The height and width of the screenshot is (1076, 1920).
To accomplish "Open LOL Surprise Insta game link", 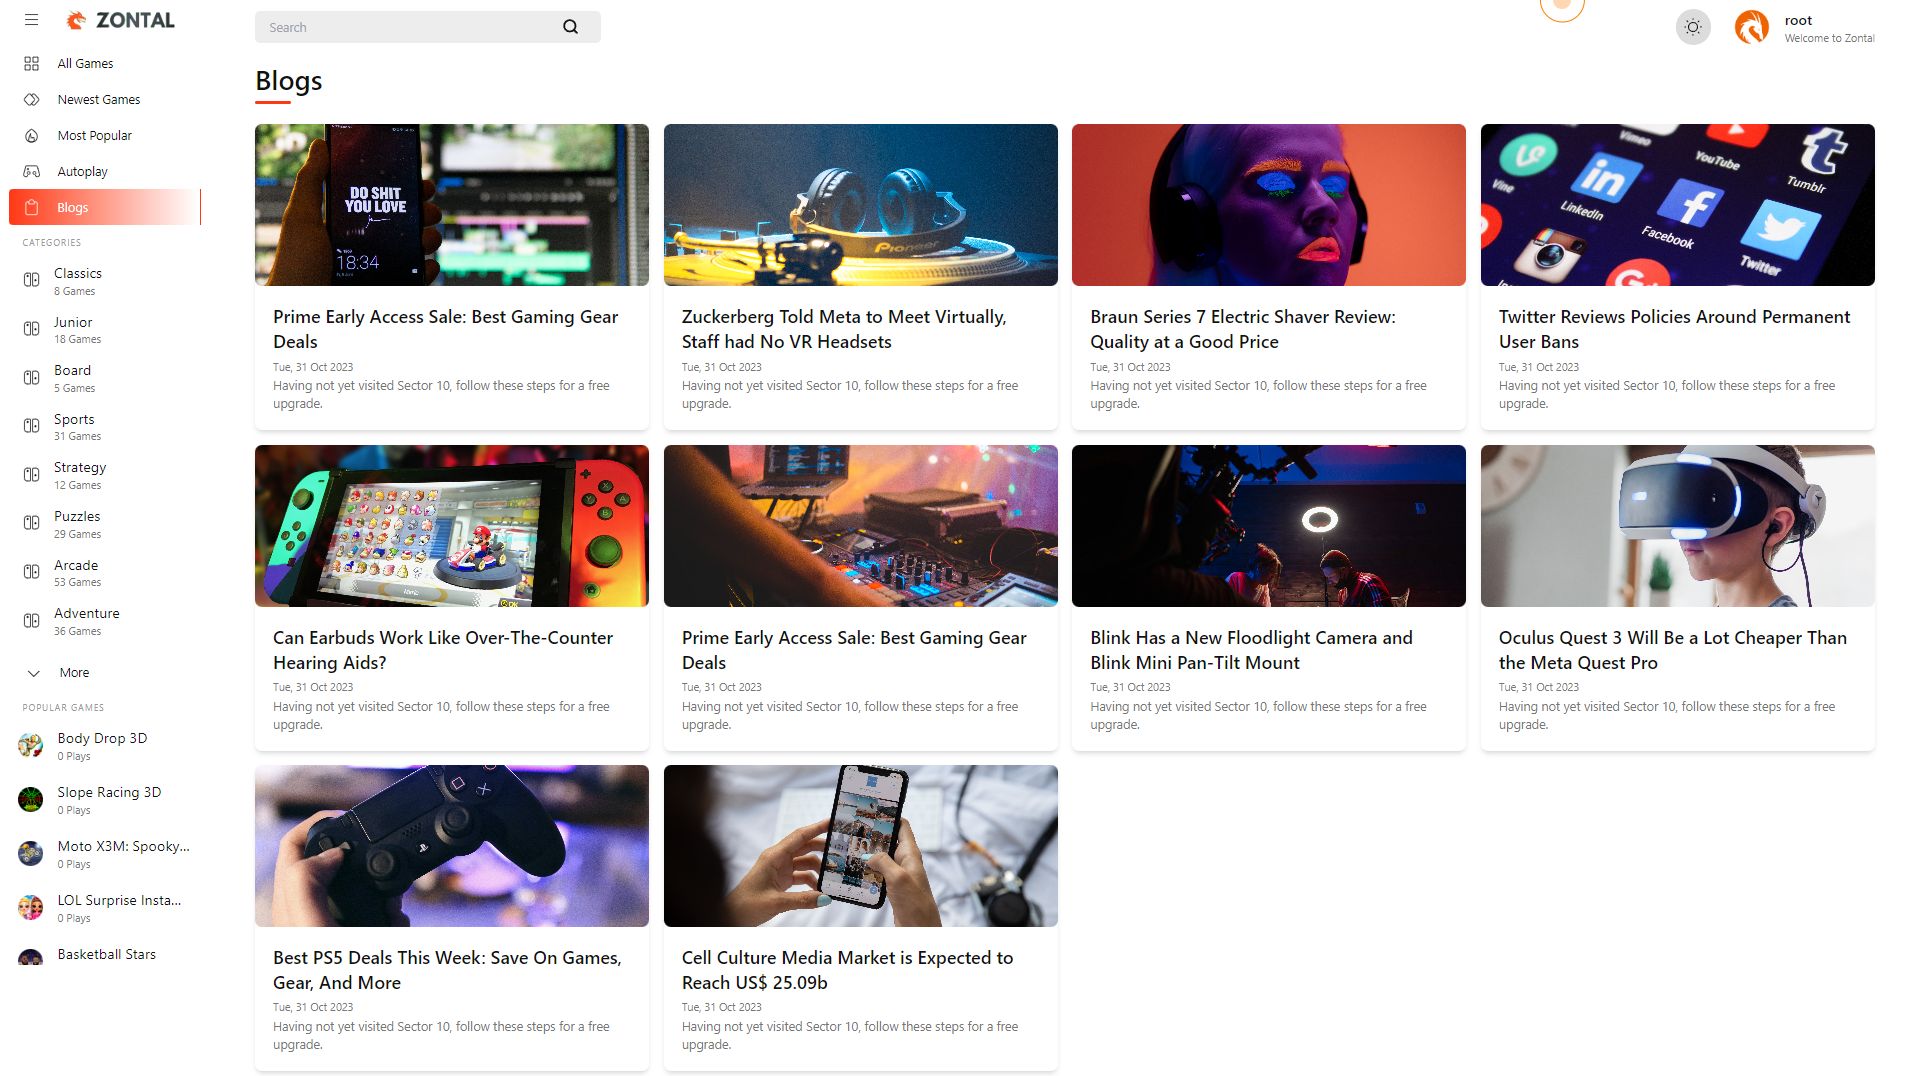I will click(119, 900).
